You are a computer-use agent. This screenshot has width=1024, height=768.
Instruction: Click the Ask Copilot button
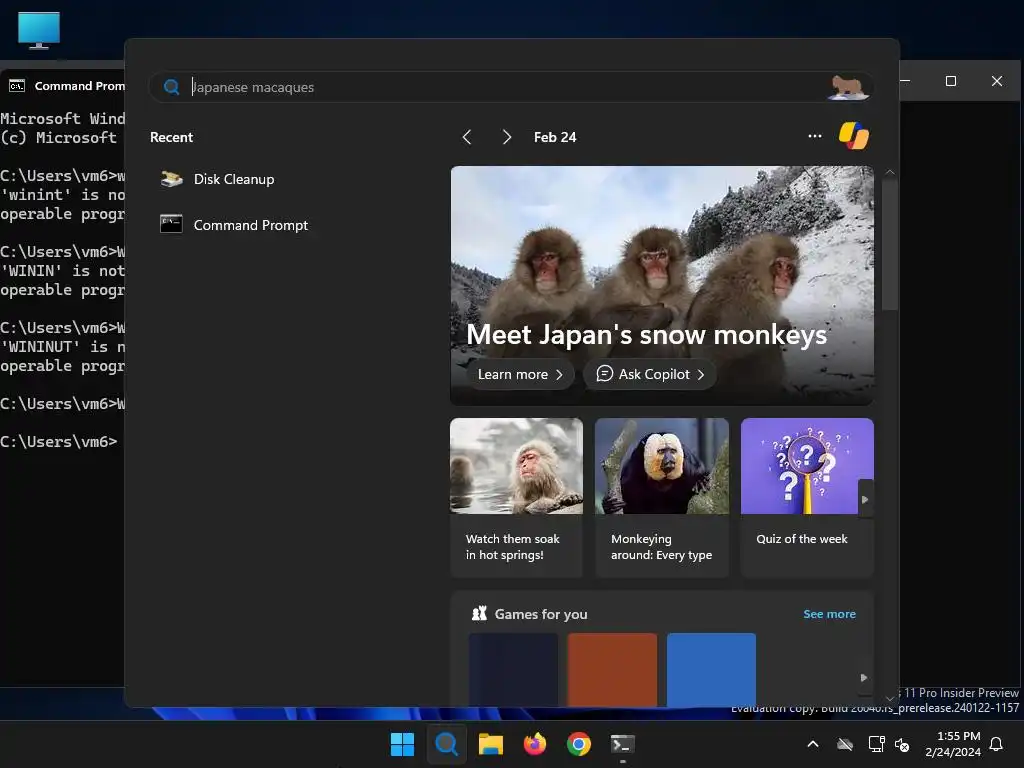(x=650, y=374)
